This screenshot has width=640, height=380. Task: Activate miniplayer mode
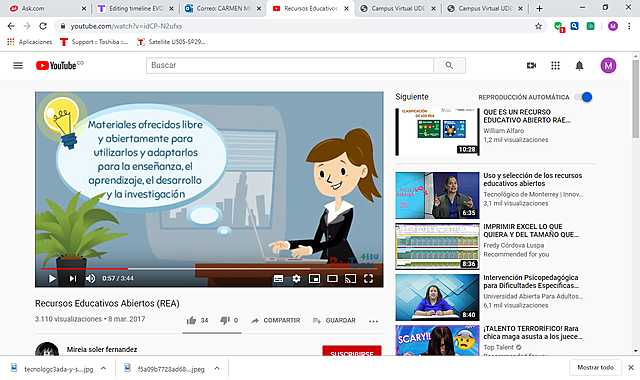click(x=314, y=278)
